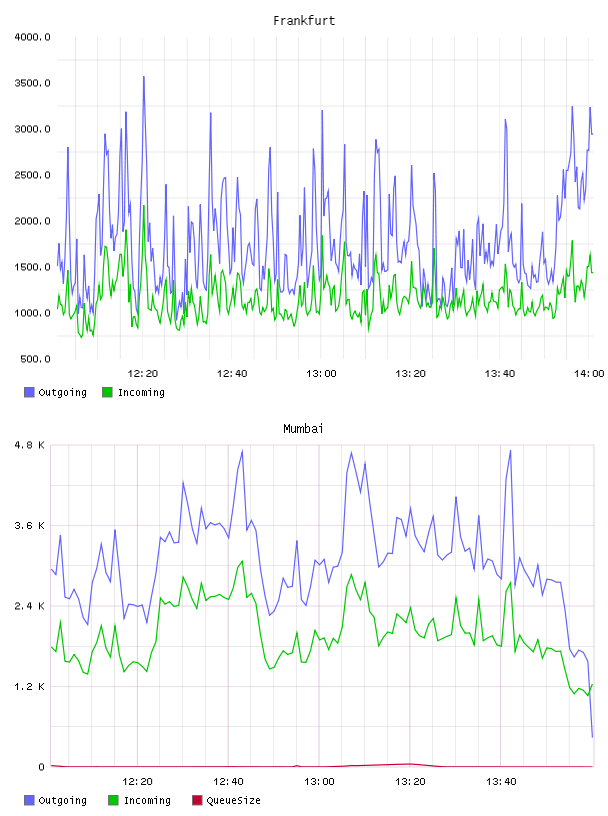Click the green Incoming swatch in the Mumbai legend
This screenshot has height=816, width=608.
click(x=113, y=800)
